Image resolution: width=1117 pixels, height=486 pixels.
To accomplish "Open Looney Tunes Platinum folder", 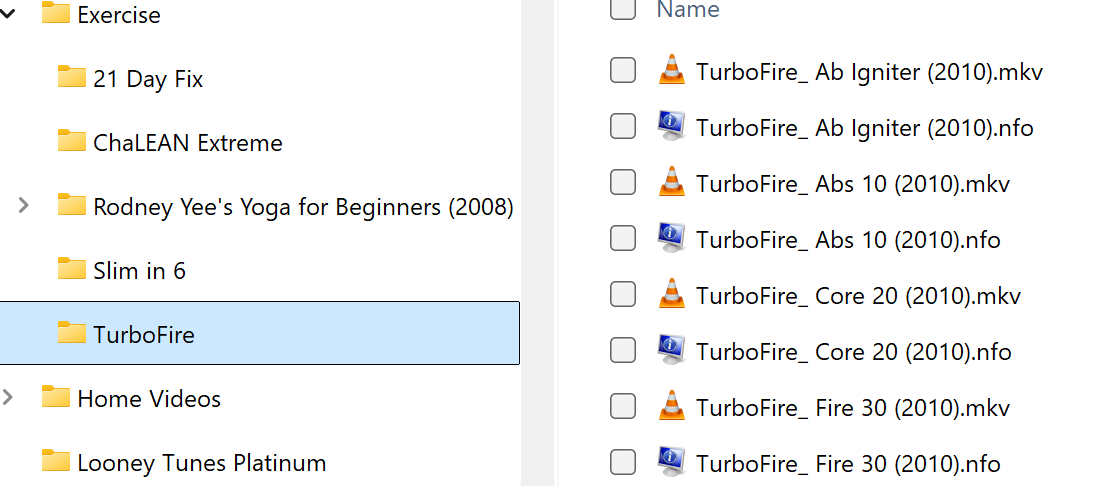I will (x=201, y=462).
